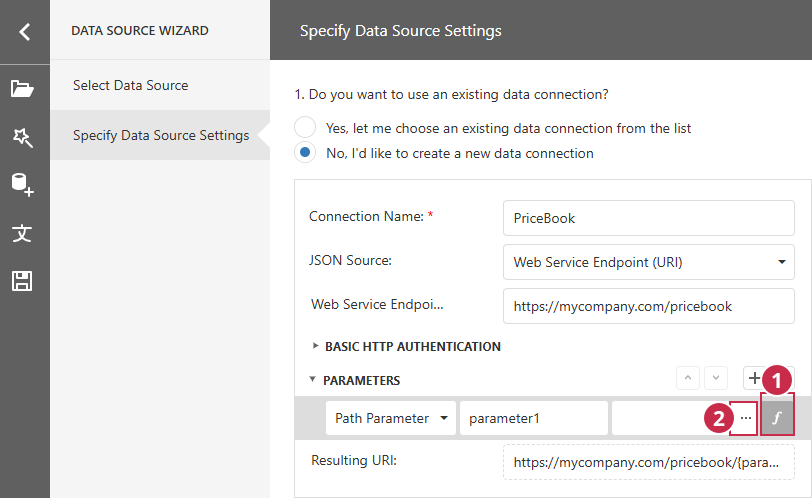The image size is (812, 498).
Task: Click the 'DATA SOURCE WIZARD' heading
Action: click(140, 31)
